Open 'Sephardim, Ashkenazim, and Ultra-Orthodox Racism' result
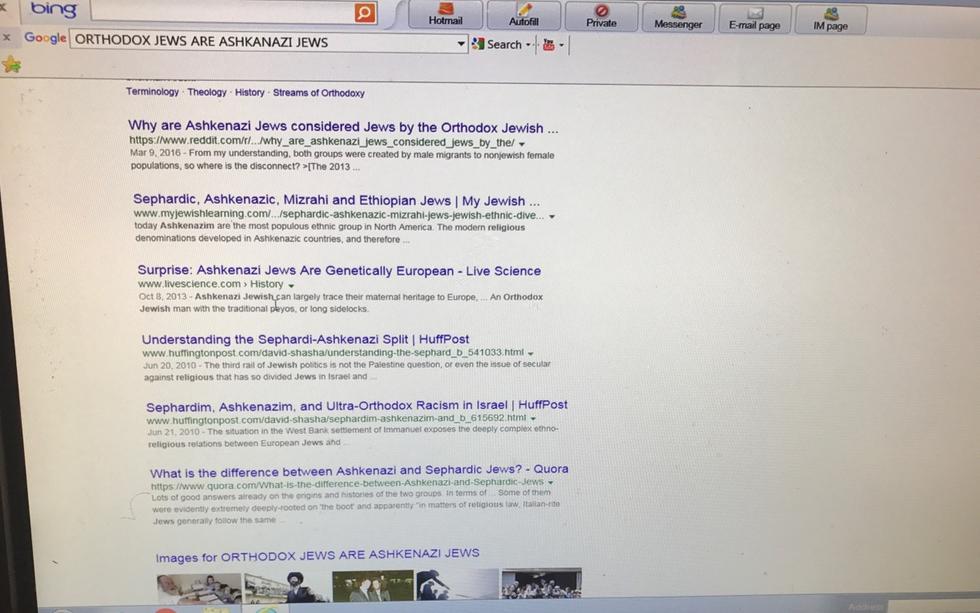Screen dimensions: 980x613 point(357,406)
